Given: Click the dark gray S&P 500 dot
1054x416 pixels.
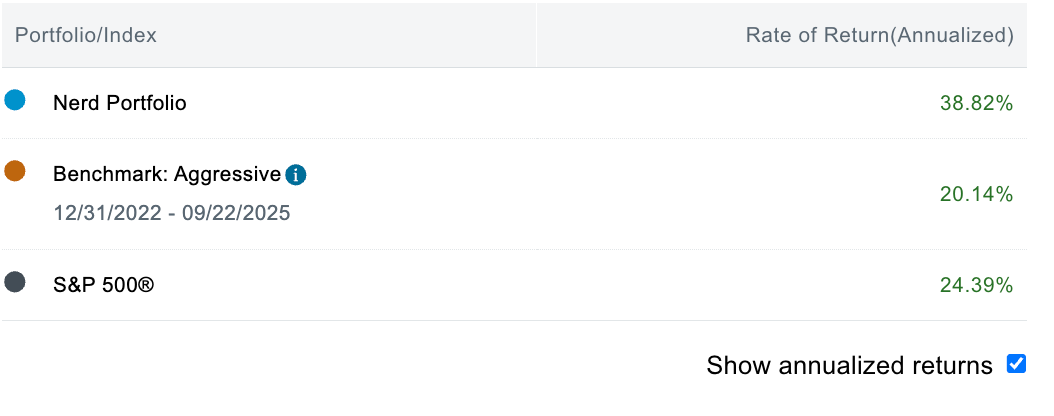Looking at the screenshot, I should [x=15, y=282].
